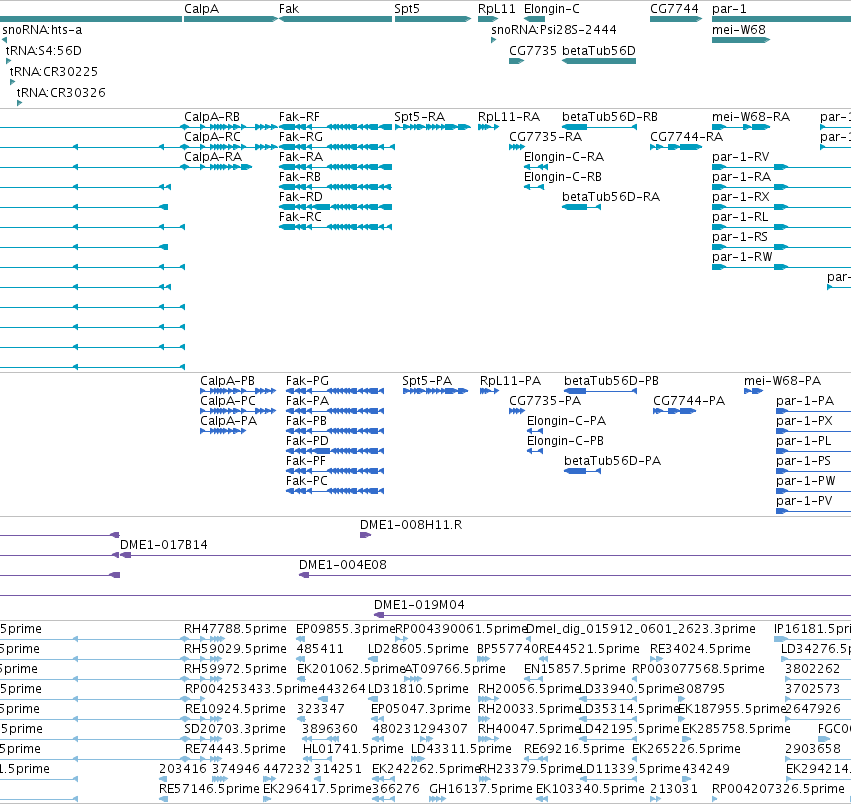
Task: Click the CalpA-RB transcript label
Action: click(212, 117)
